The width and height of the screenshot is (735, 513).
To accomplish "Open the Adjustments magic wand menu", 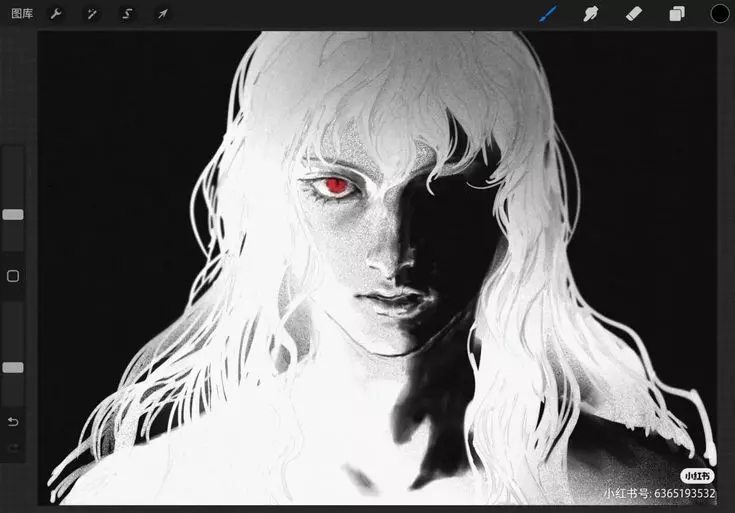I will click(x=91, y=14).
